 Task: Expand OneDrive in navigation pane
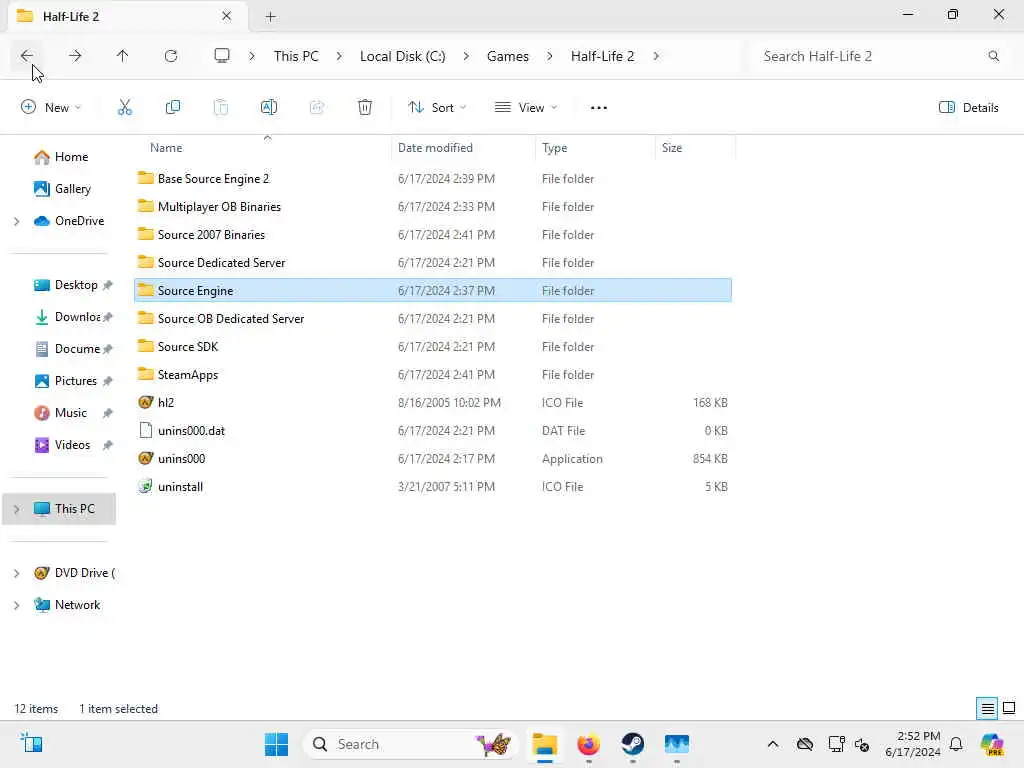tap(16, 221)
